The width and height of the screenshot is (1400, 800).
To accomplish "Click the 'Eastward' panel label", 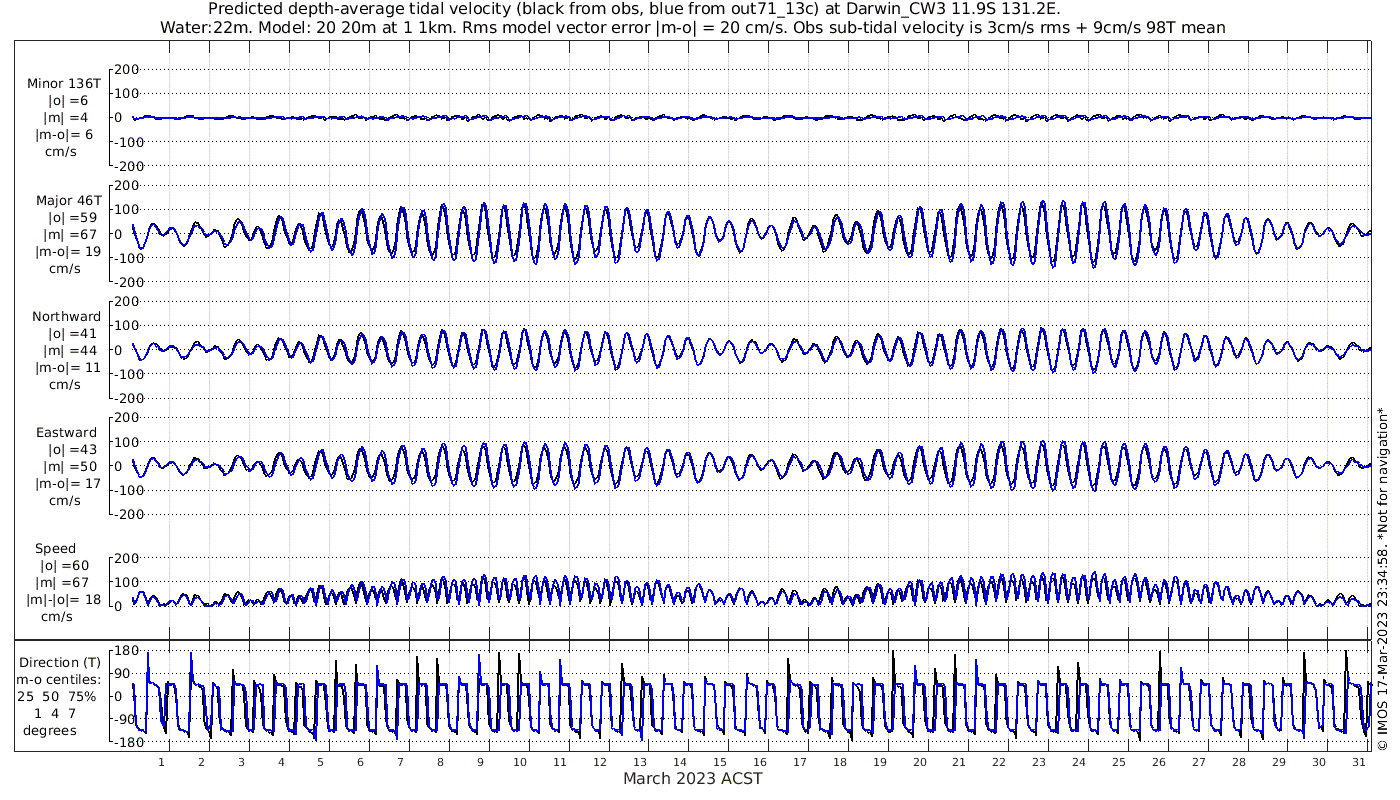I will click(x=66, y=434).
